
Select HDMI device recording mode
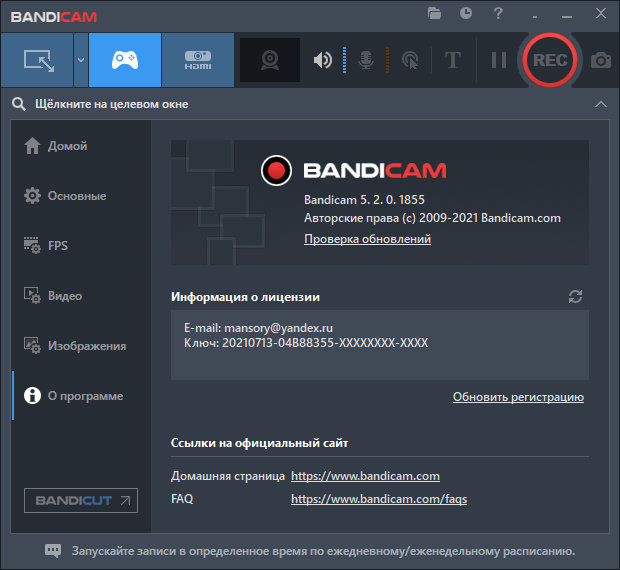[x=197, y=60]
